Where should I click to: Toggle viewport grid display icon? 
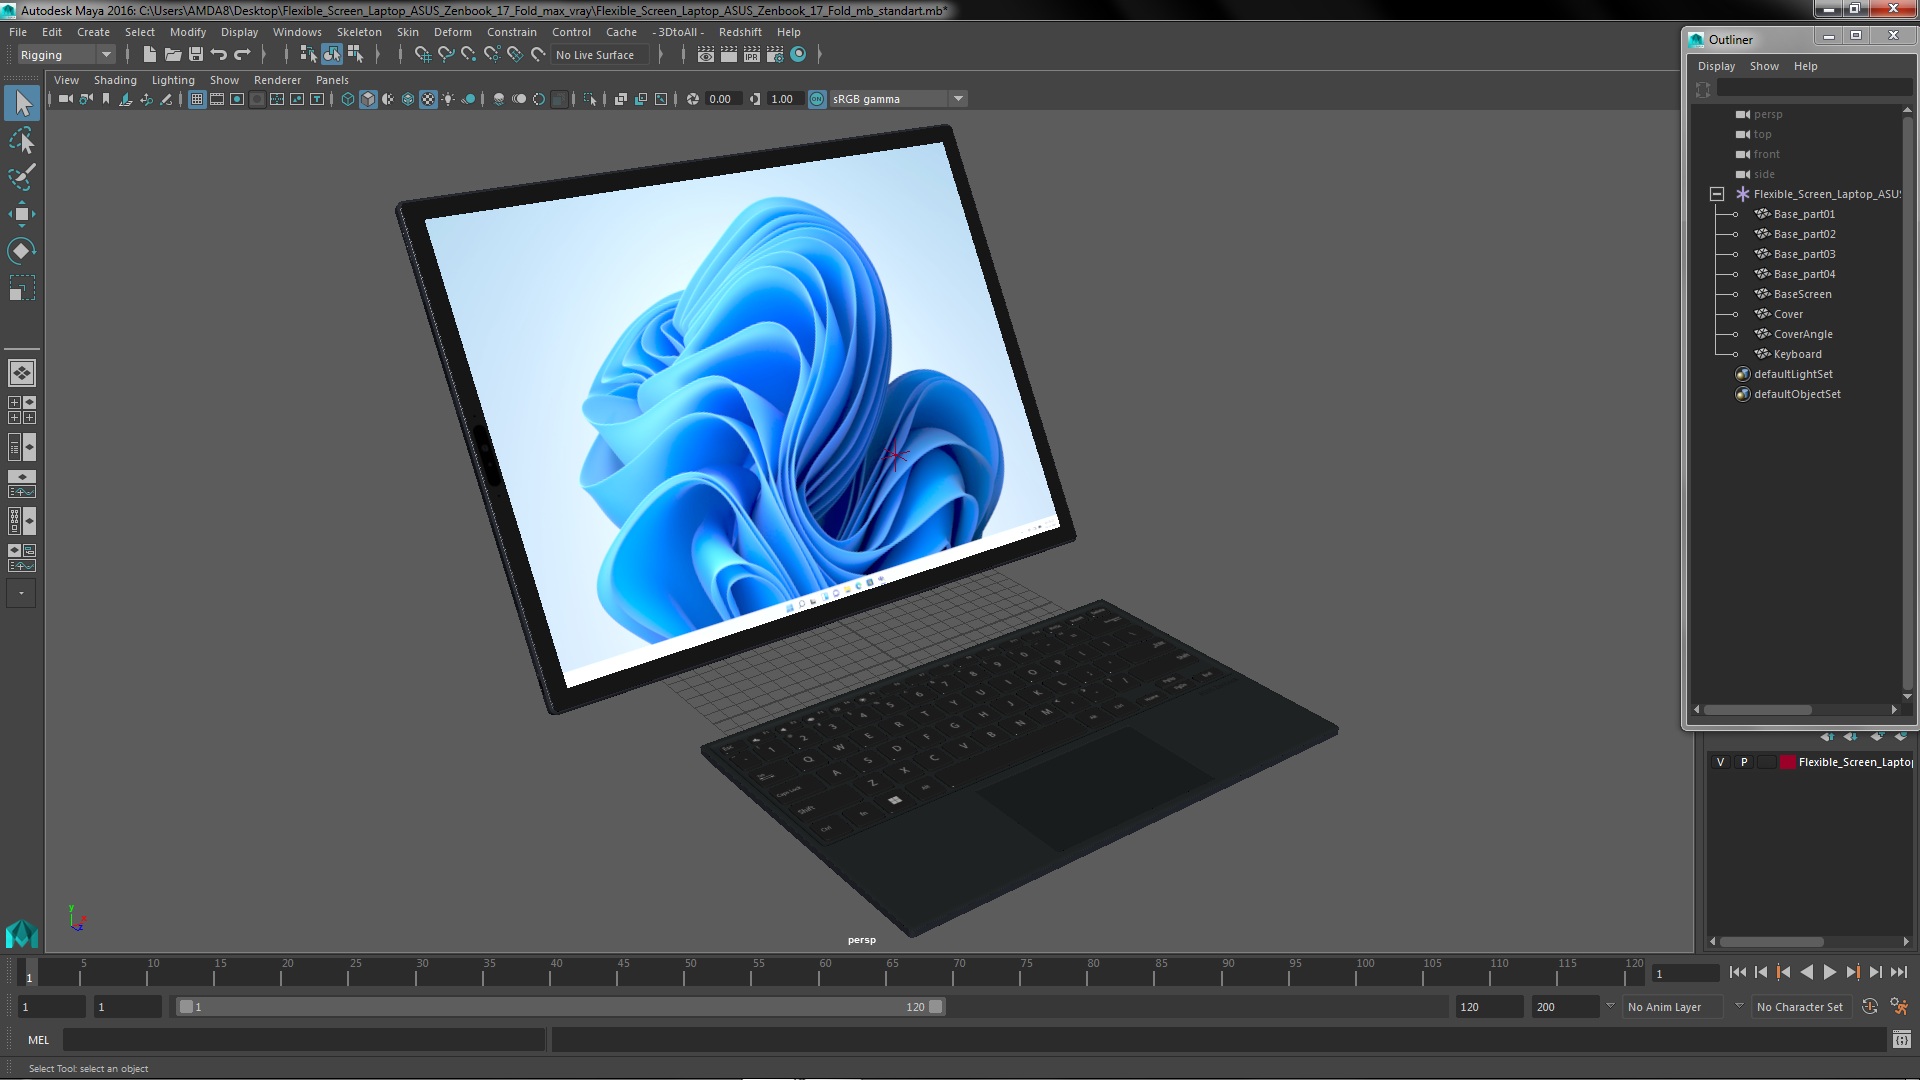197,99
